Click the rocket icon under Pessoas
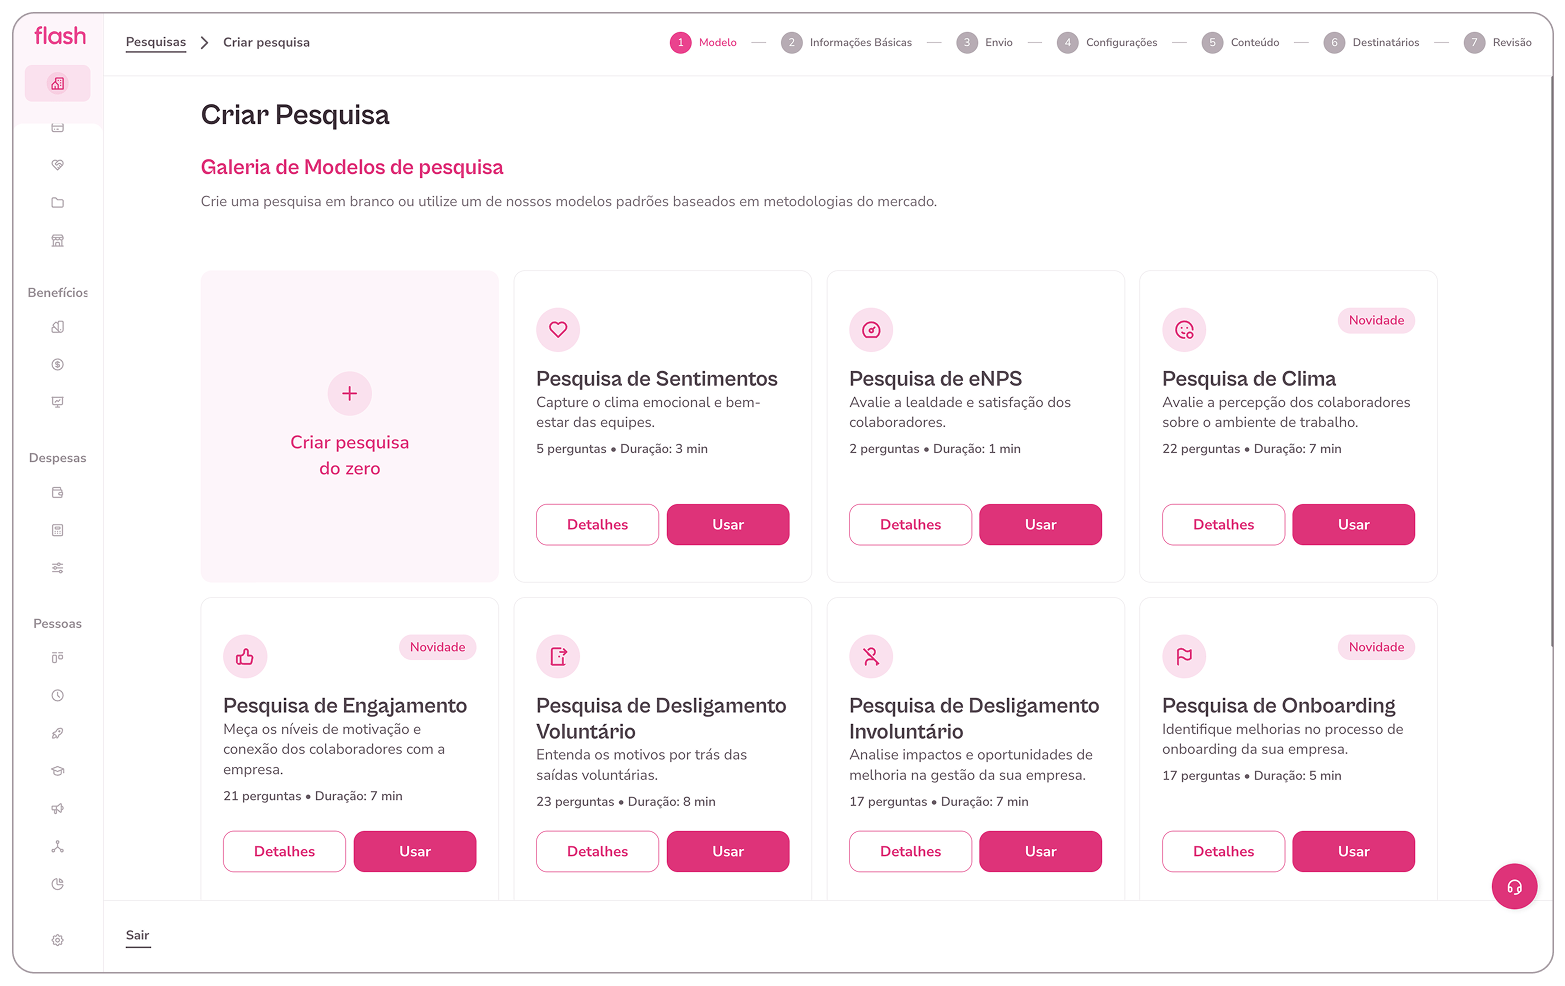This screenshot has height=986, width=1565. (58, 733)
